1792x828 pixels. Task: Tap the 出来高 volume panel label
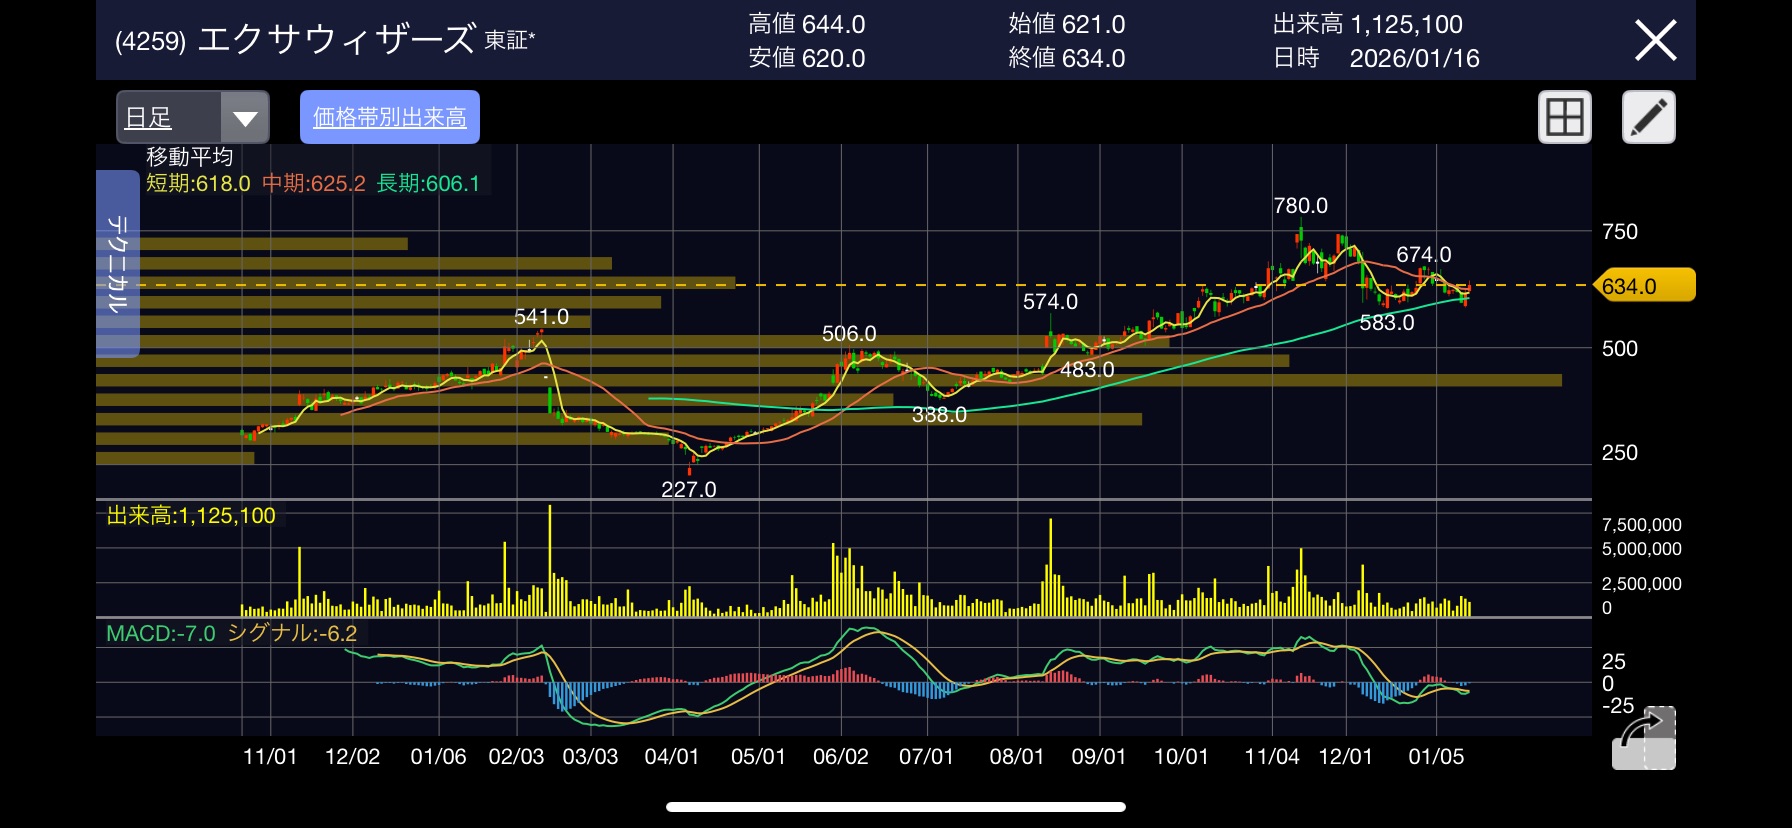click(191, 516)
